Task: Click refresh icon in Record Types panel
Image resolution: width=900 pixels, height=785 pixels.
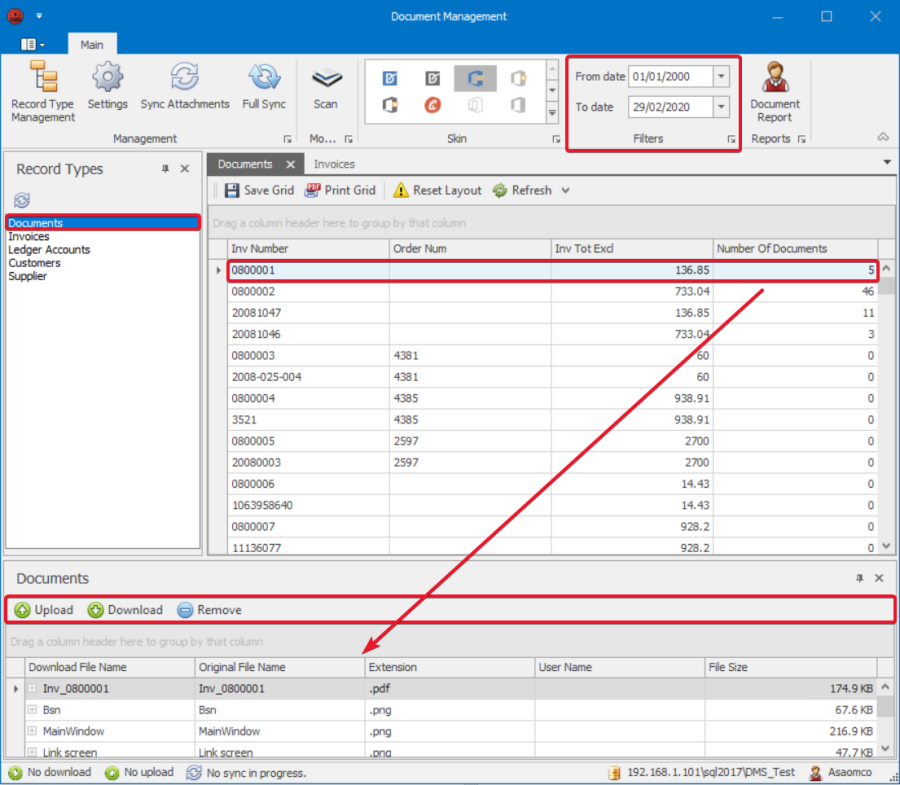Action: [x=22, y=201]
